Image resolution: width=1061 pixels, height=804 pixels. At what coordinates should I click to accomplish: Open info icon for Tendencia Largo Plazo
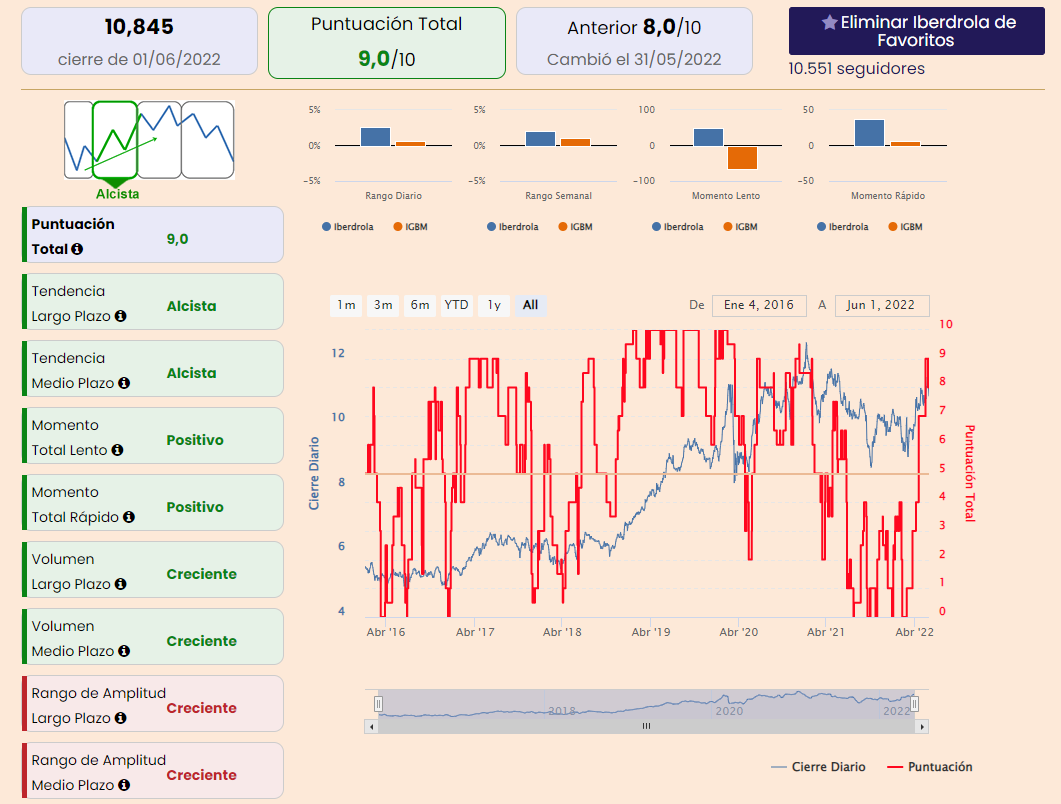(120, 316)
